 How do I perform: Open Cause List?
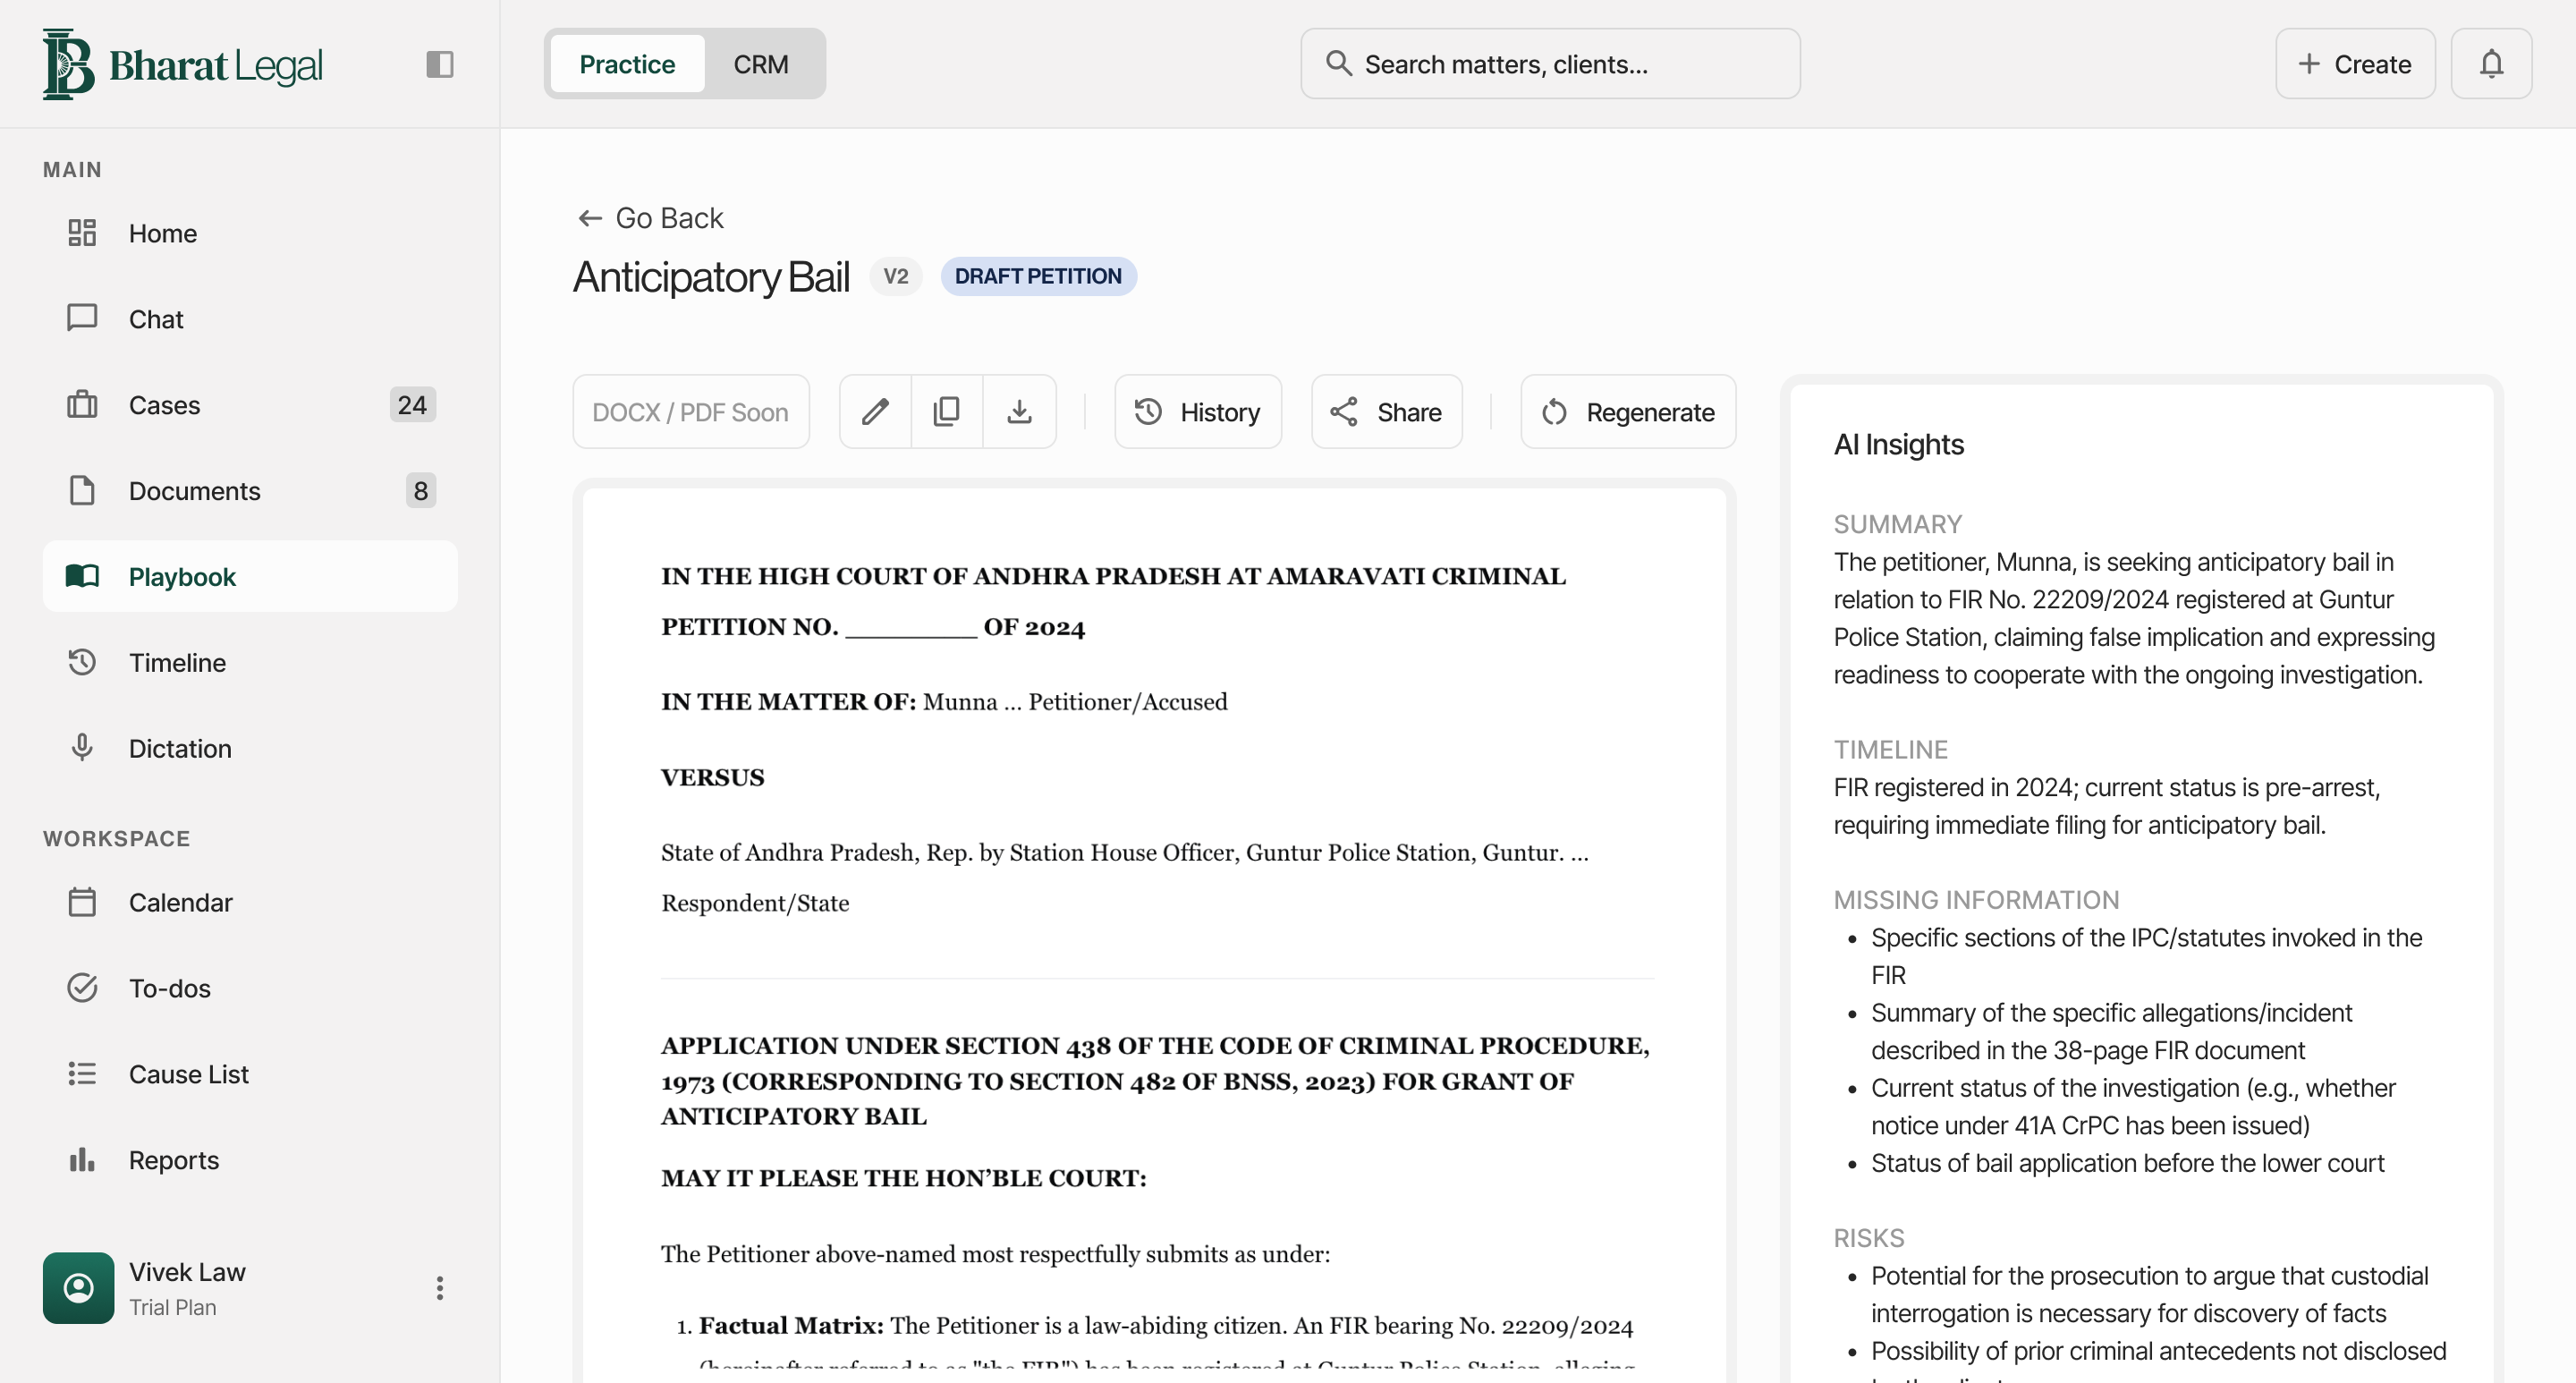250,1075
